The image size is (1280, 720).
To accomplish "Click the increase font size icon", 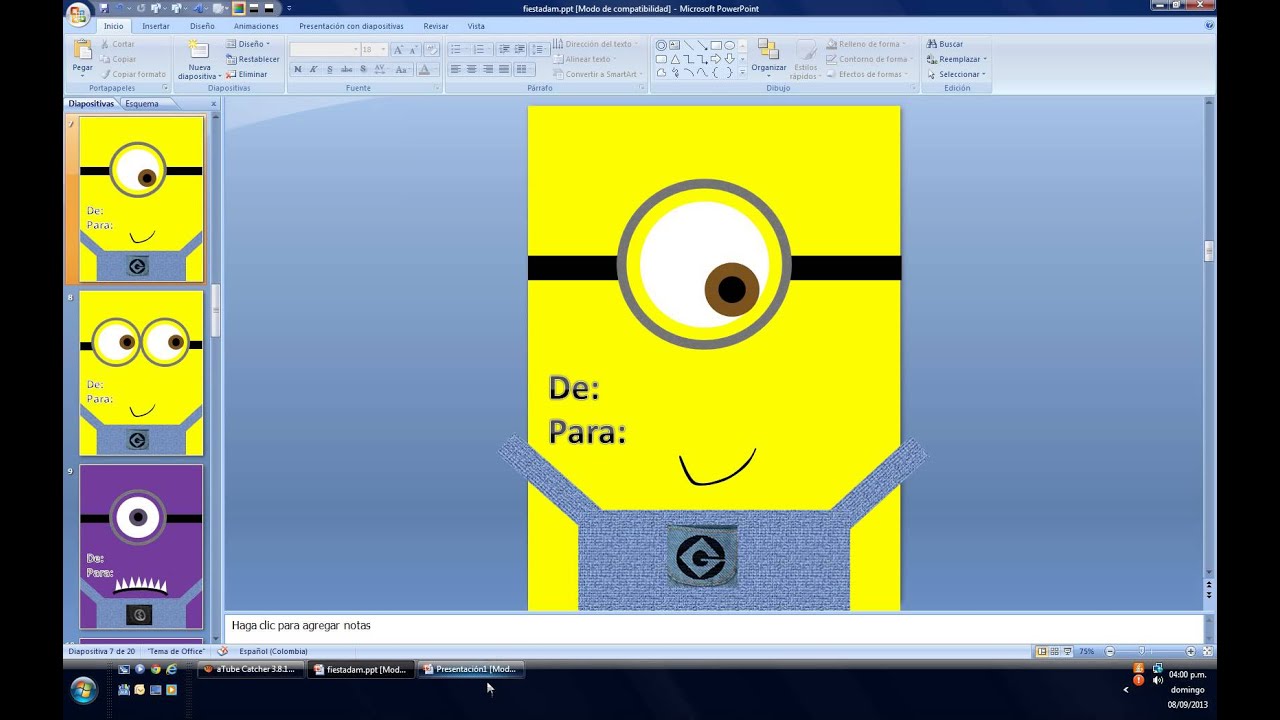I will 398,49.
